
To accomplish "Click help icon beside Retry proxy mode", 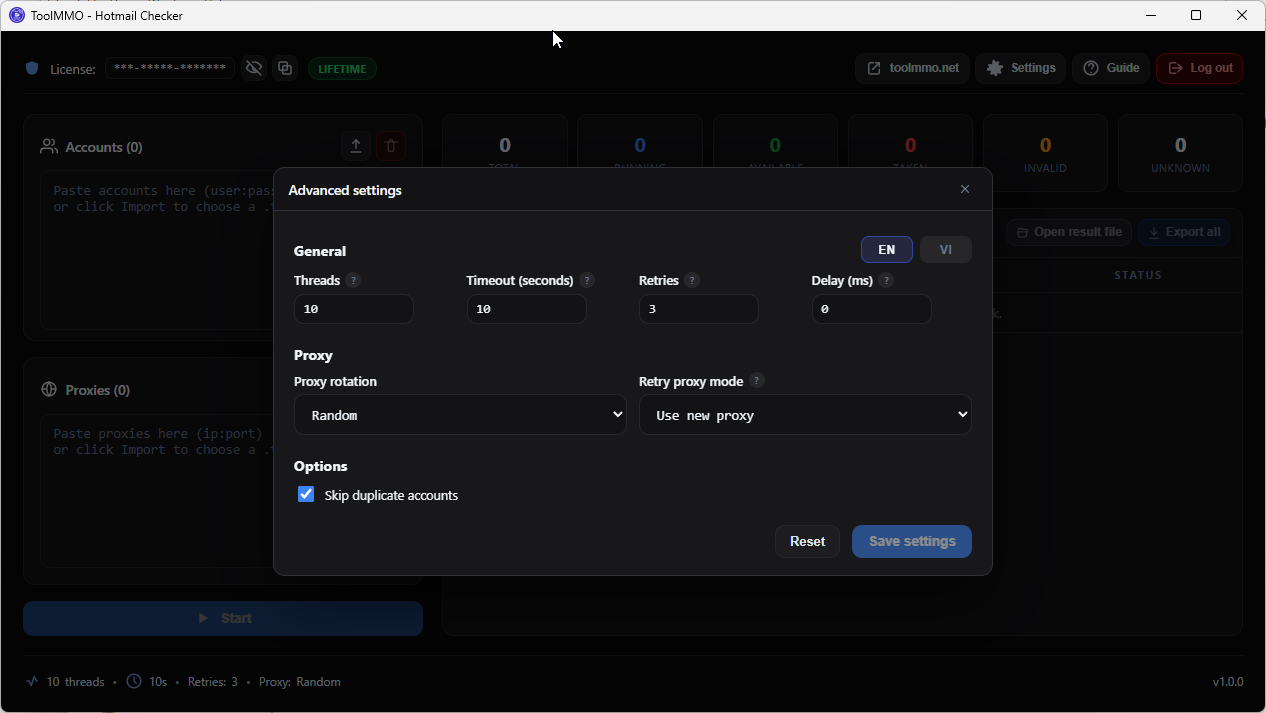I will click(757, 381).
